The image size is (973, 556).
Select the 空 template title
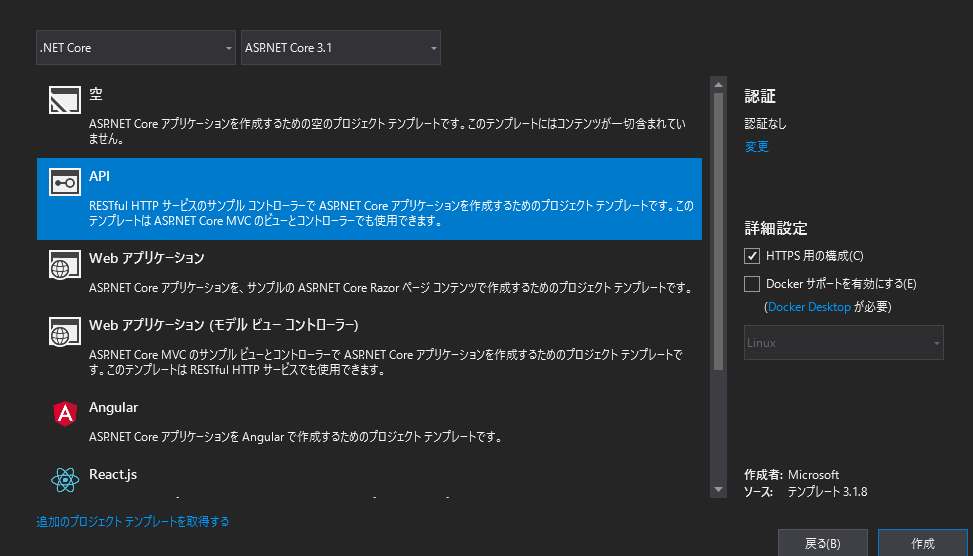(96, 94)
